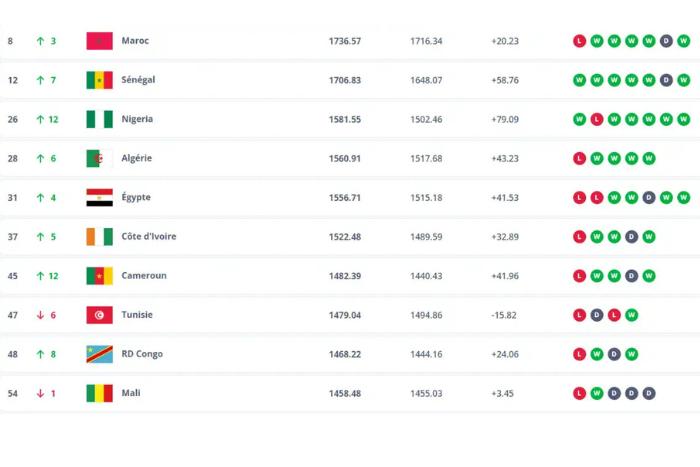Click the Cameroon flag icon
Image resolution: width=700 pixels, height=467 pixels.
tap(99, 276)
